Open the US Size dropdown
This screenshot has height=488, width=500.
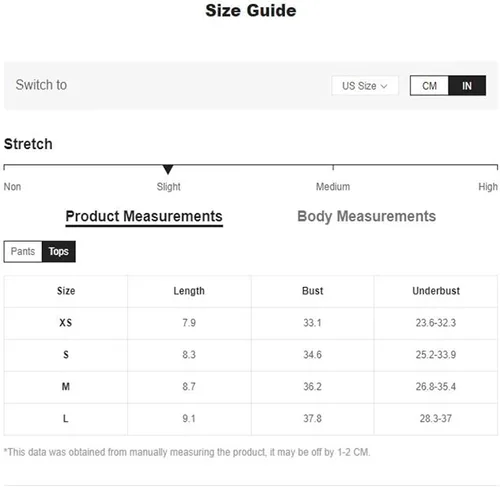click(365, 86)
